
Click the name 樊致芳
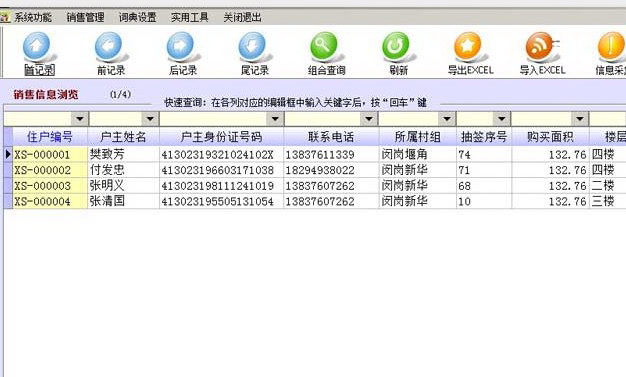click(x=107, y=154)
